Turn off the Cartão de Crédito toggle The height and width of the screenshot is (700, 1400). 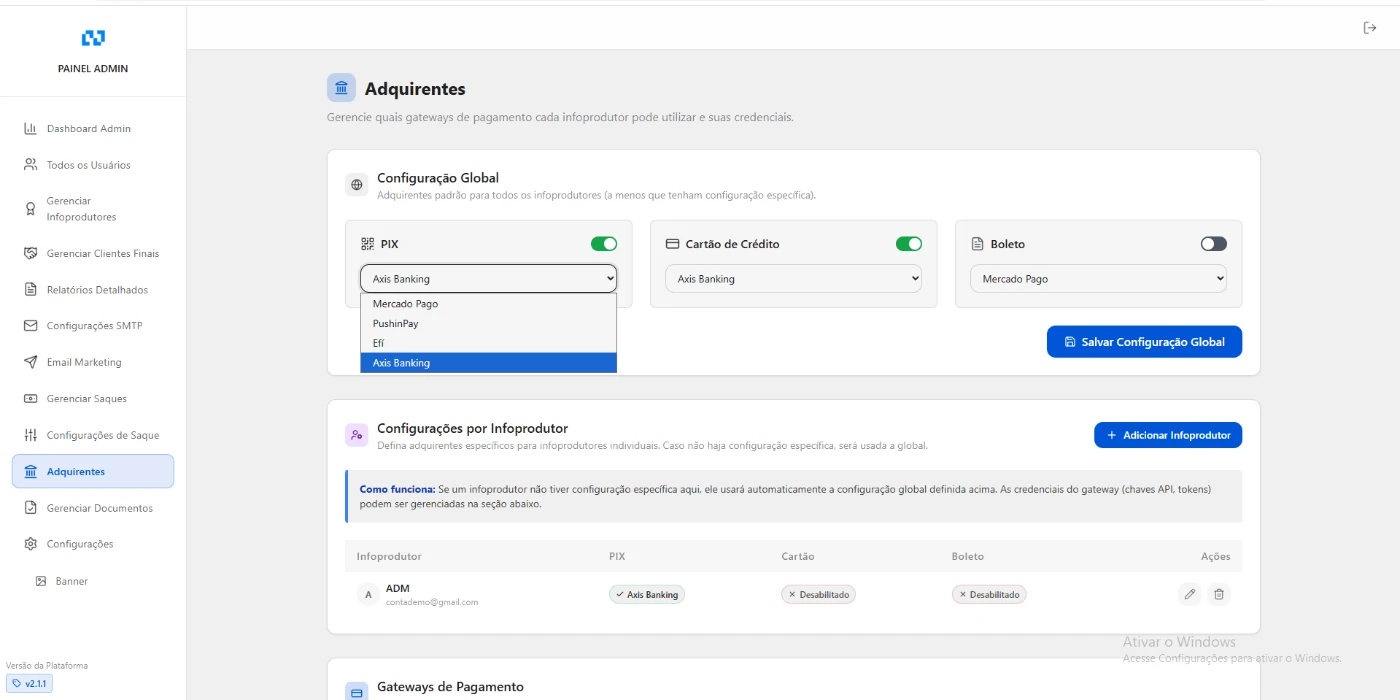(x=908, y=244)
